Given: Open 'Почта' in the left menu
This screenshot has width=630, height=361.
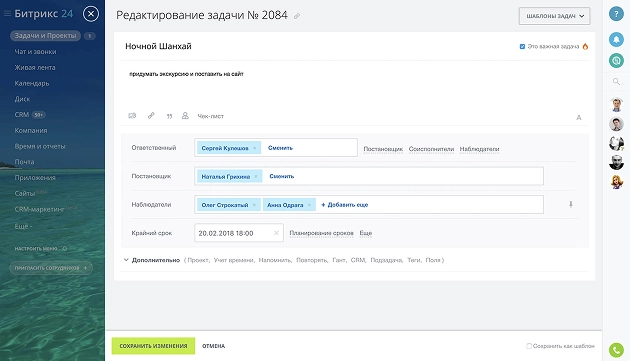Looking at the screenshot, I should (x=25, y=162).
